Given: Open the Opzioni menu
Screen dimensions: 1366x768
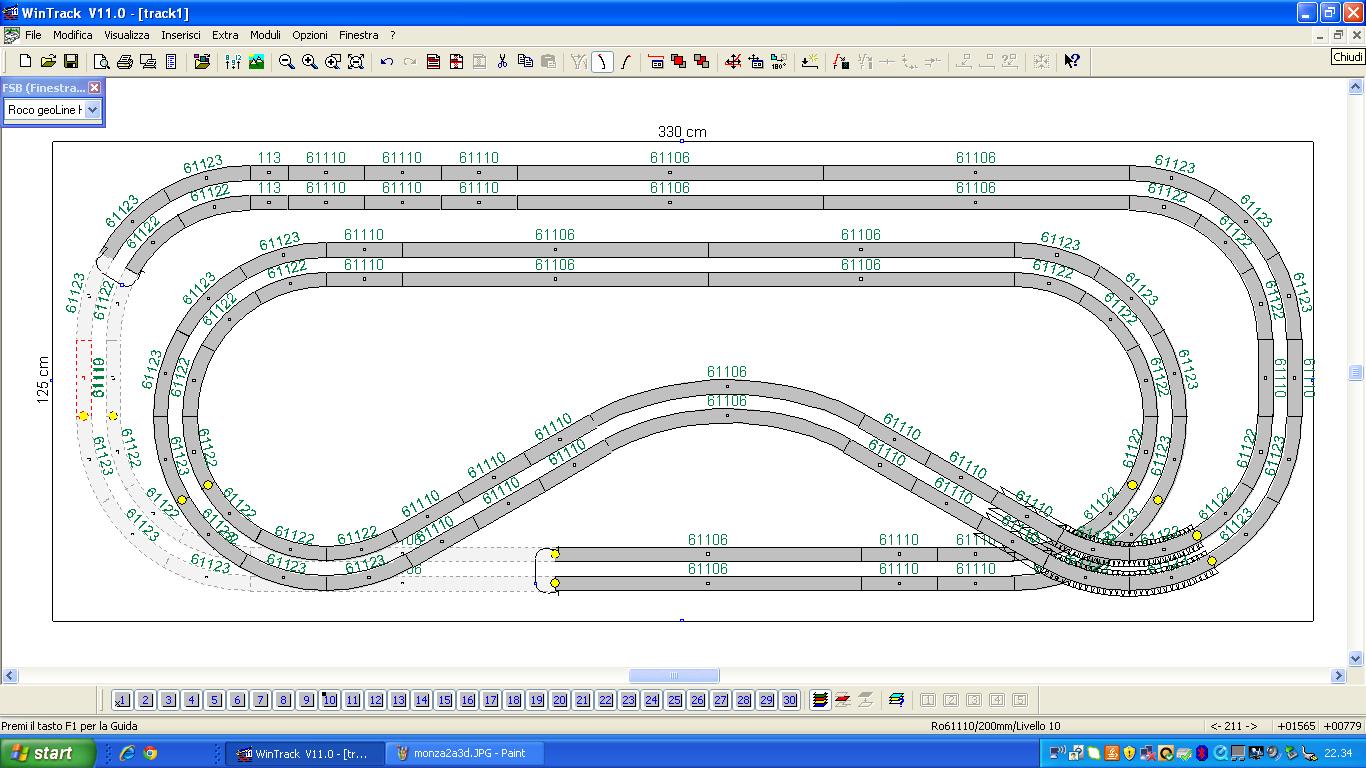Looking at the screenshot, I should coord(310,35).
